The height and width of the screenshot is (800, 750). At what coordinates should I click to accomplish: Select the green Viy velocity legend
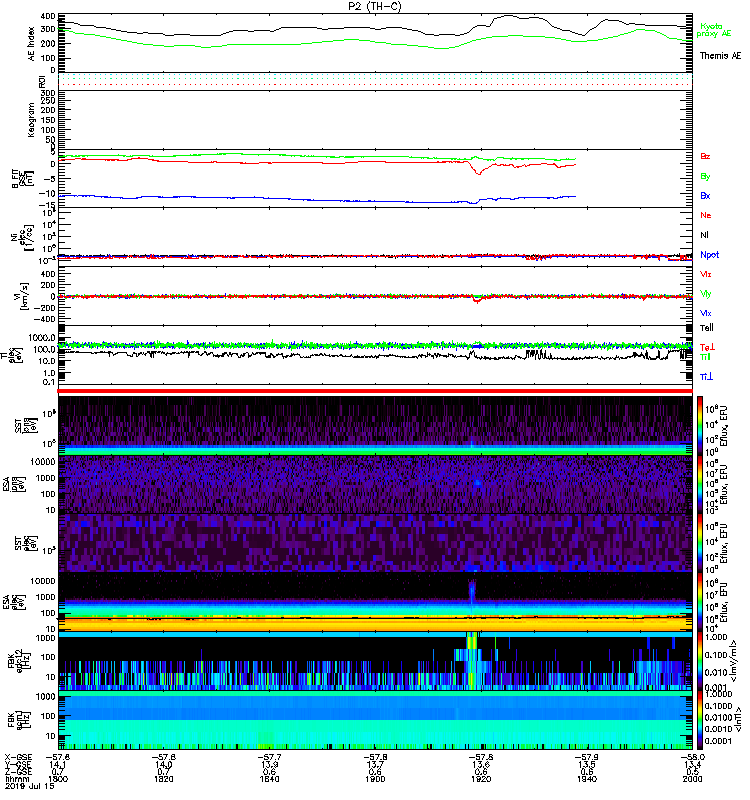click(x=706, y=294)
